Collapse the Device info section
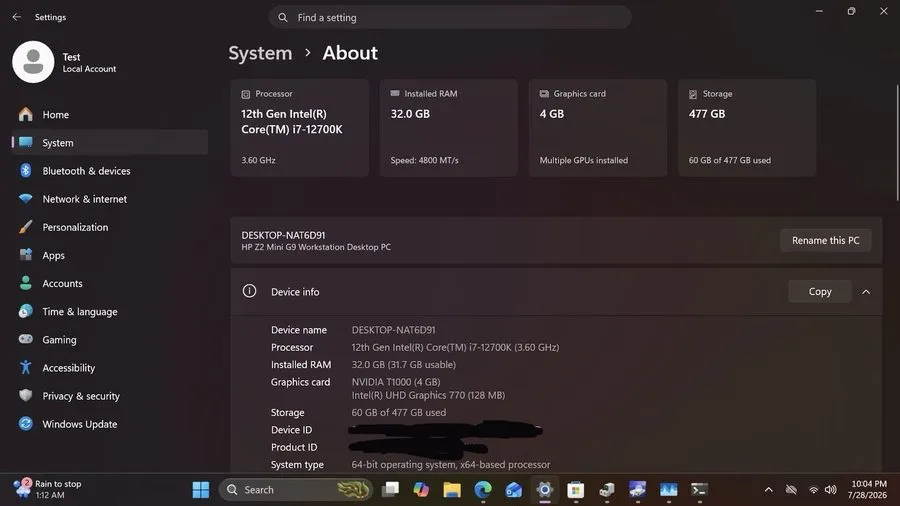The height and width of the screenshot is (506, 900). 866,292
